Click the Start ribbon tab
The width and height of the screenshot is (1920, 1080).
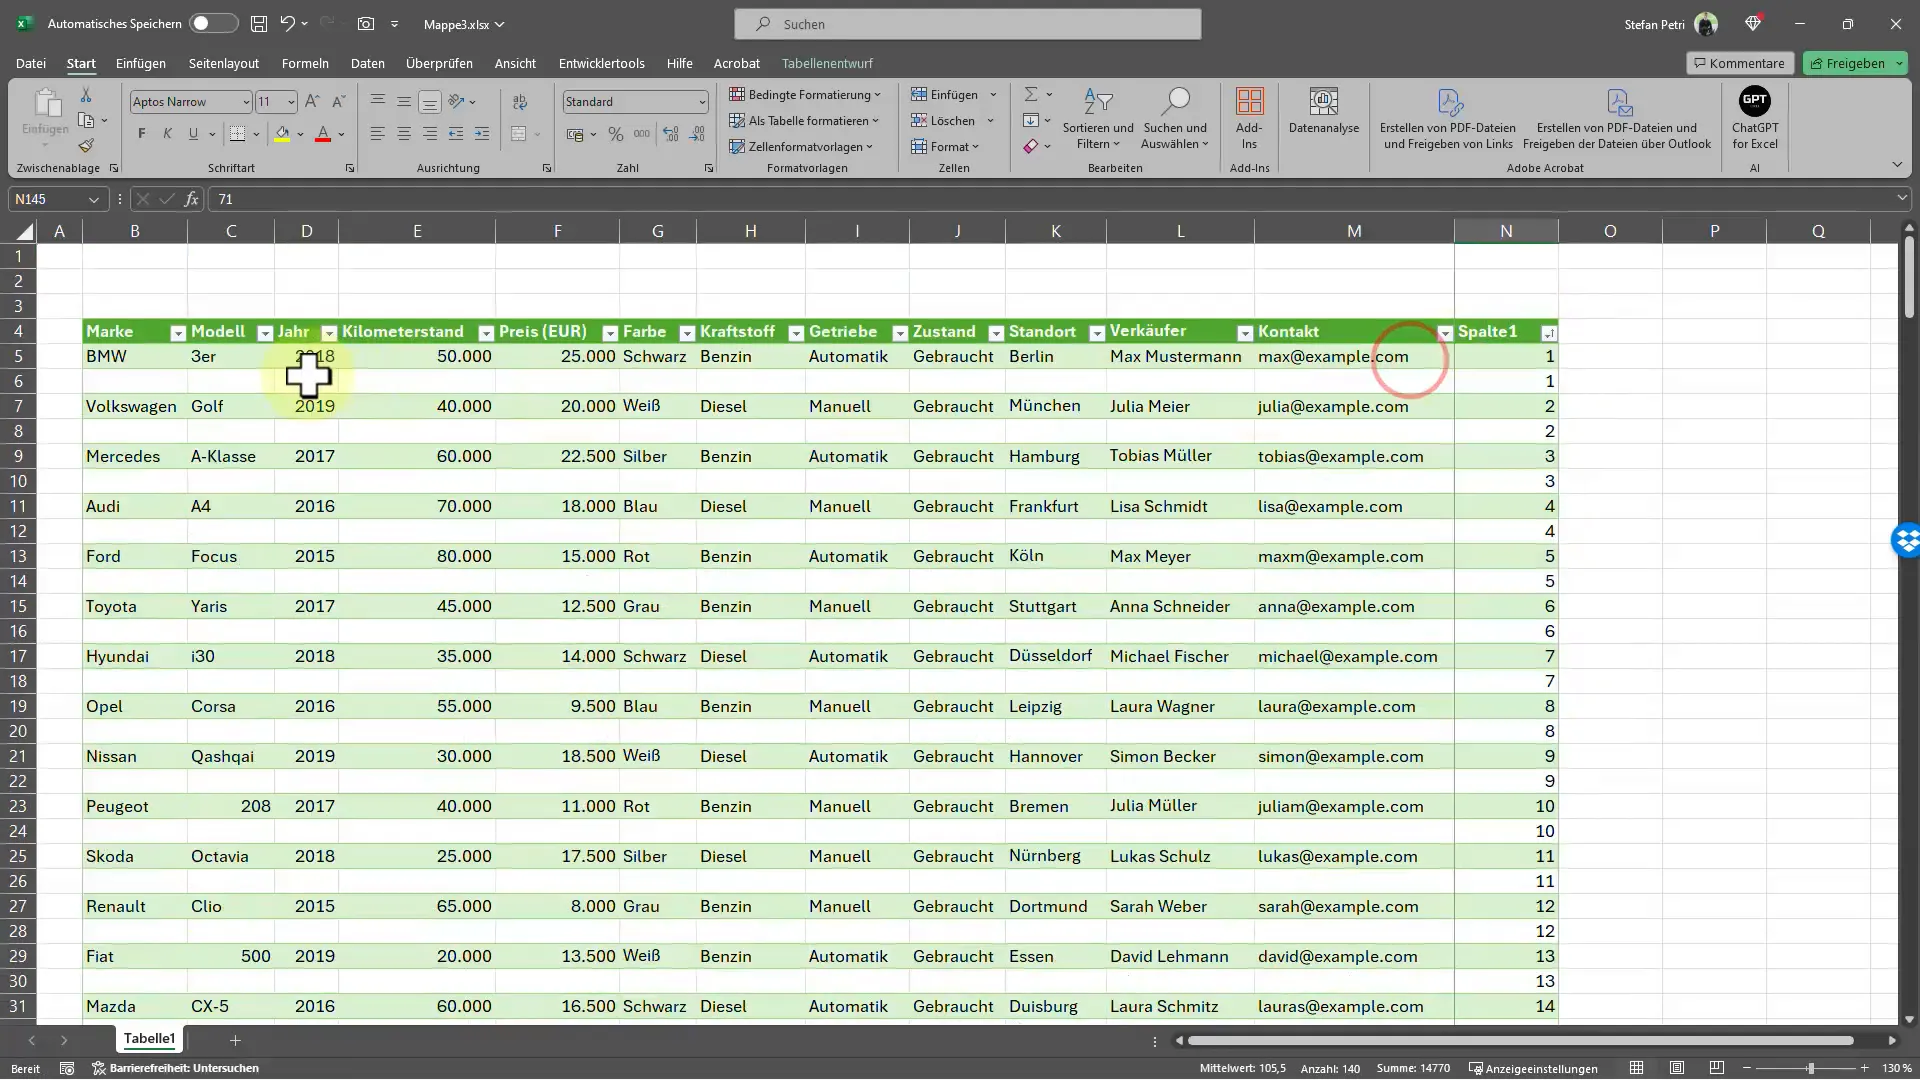[x=80, y=62]
